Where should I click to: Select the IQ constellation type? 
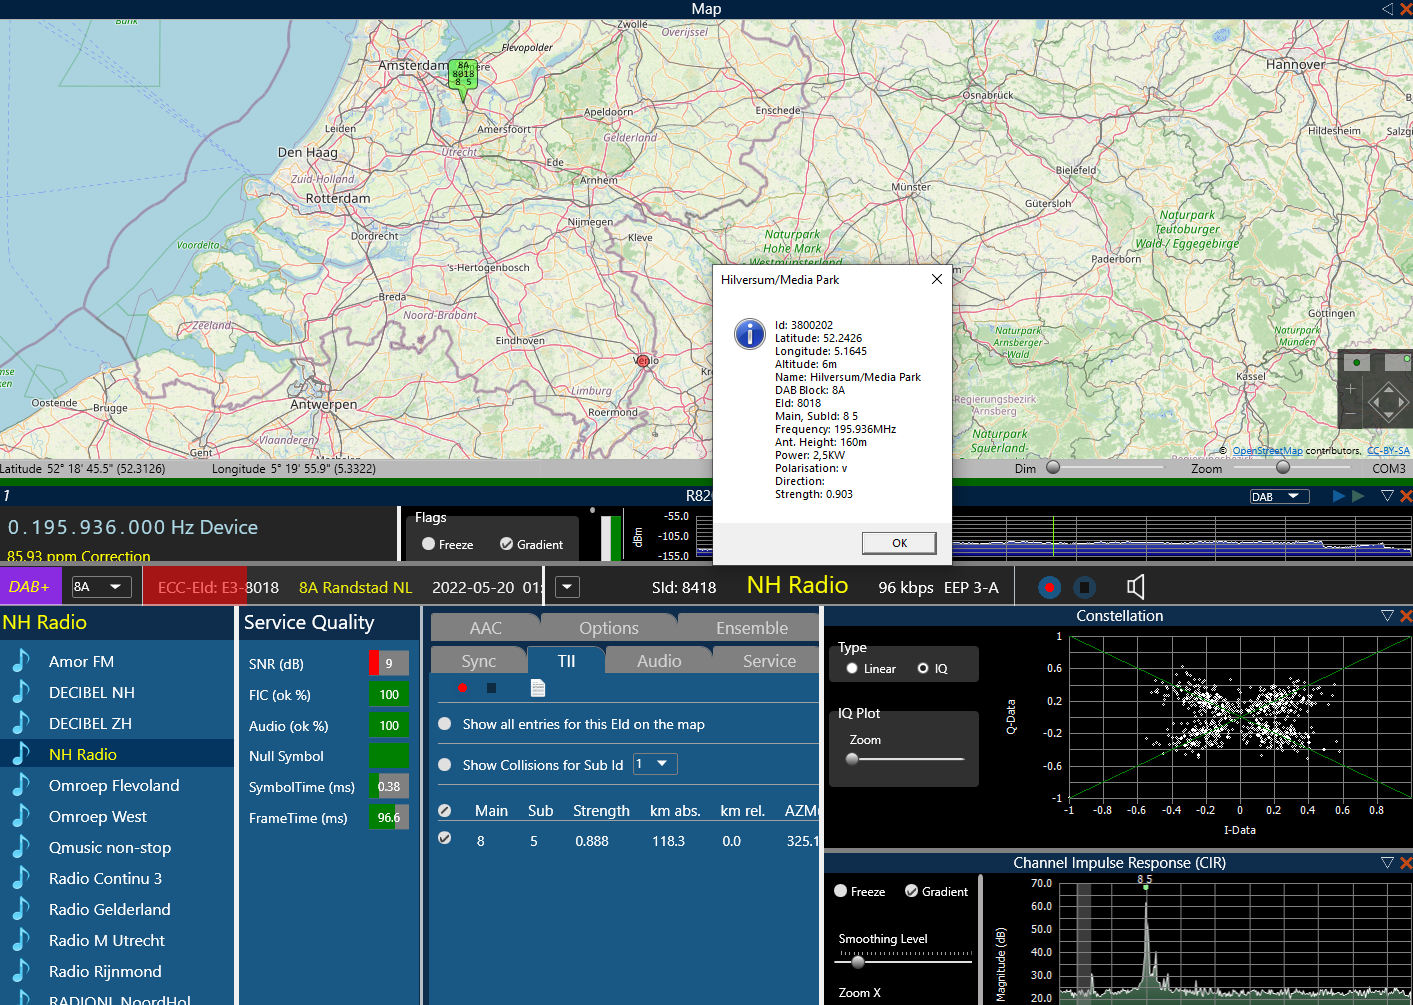tap(923, 669)
